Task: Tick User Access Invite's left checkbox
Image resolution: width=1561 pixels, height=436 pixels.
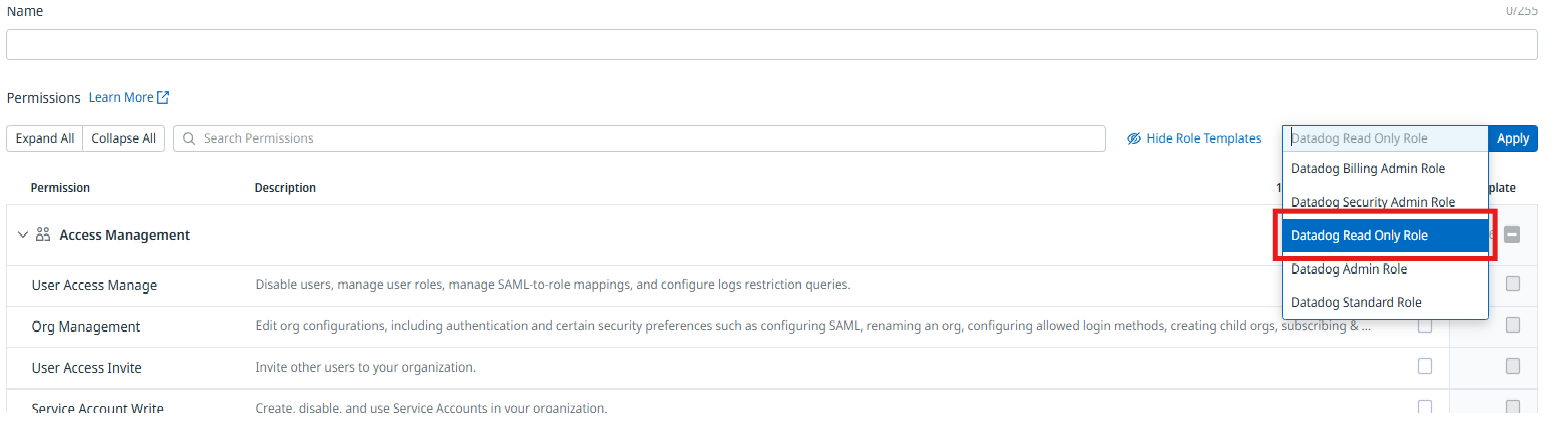Action: [1425, 367]
